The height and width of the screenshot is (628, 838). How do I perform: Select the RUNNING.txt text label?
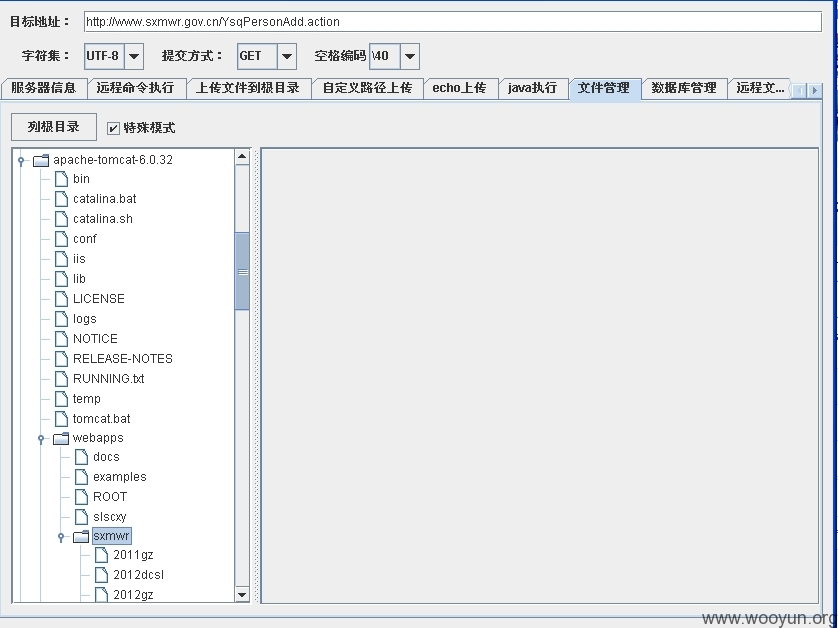point(108,379)
